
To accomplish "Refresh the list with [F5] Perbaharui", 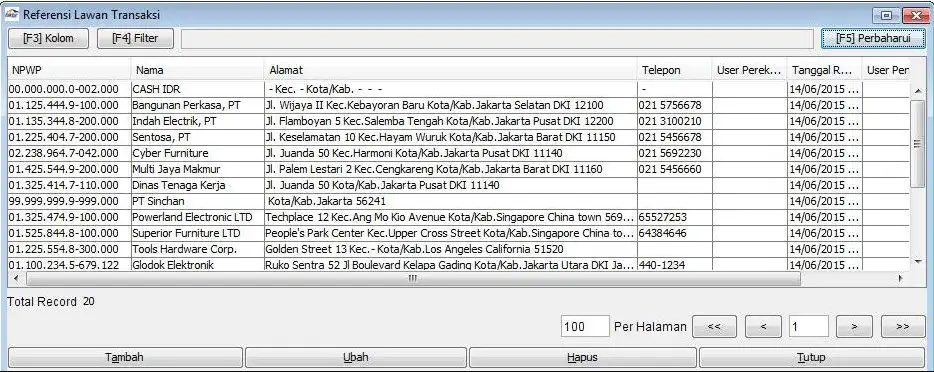I will pos(873,38).
